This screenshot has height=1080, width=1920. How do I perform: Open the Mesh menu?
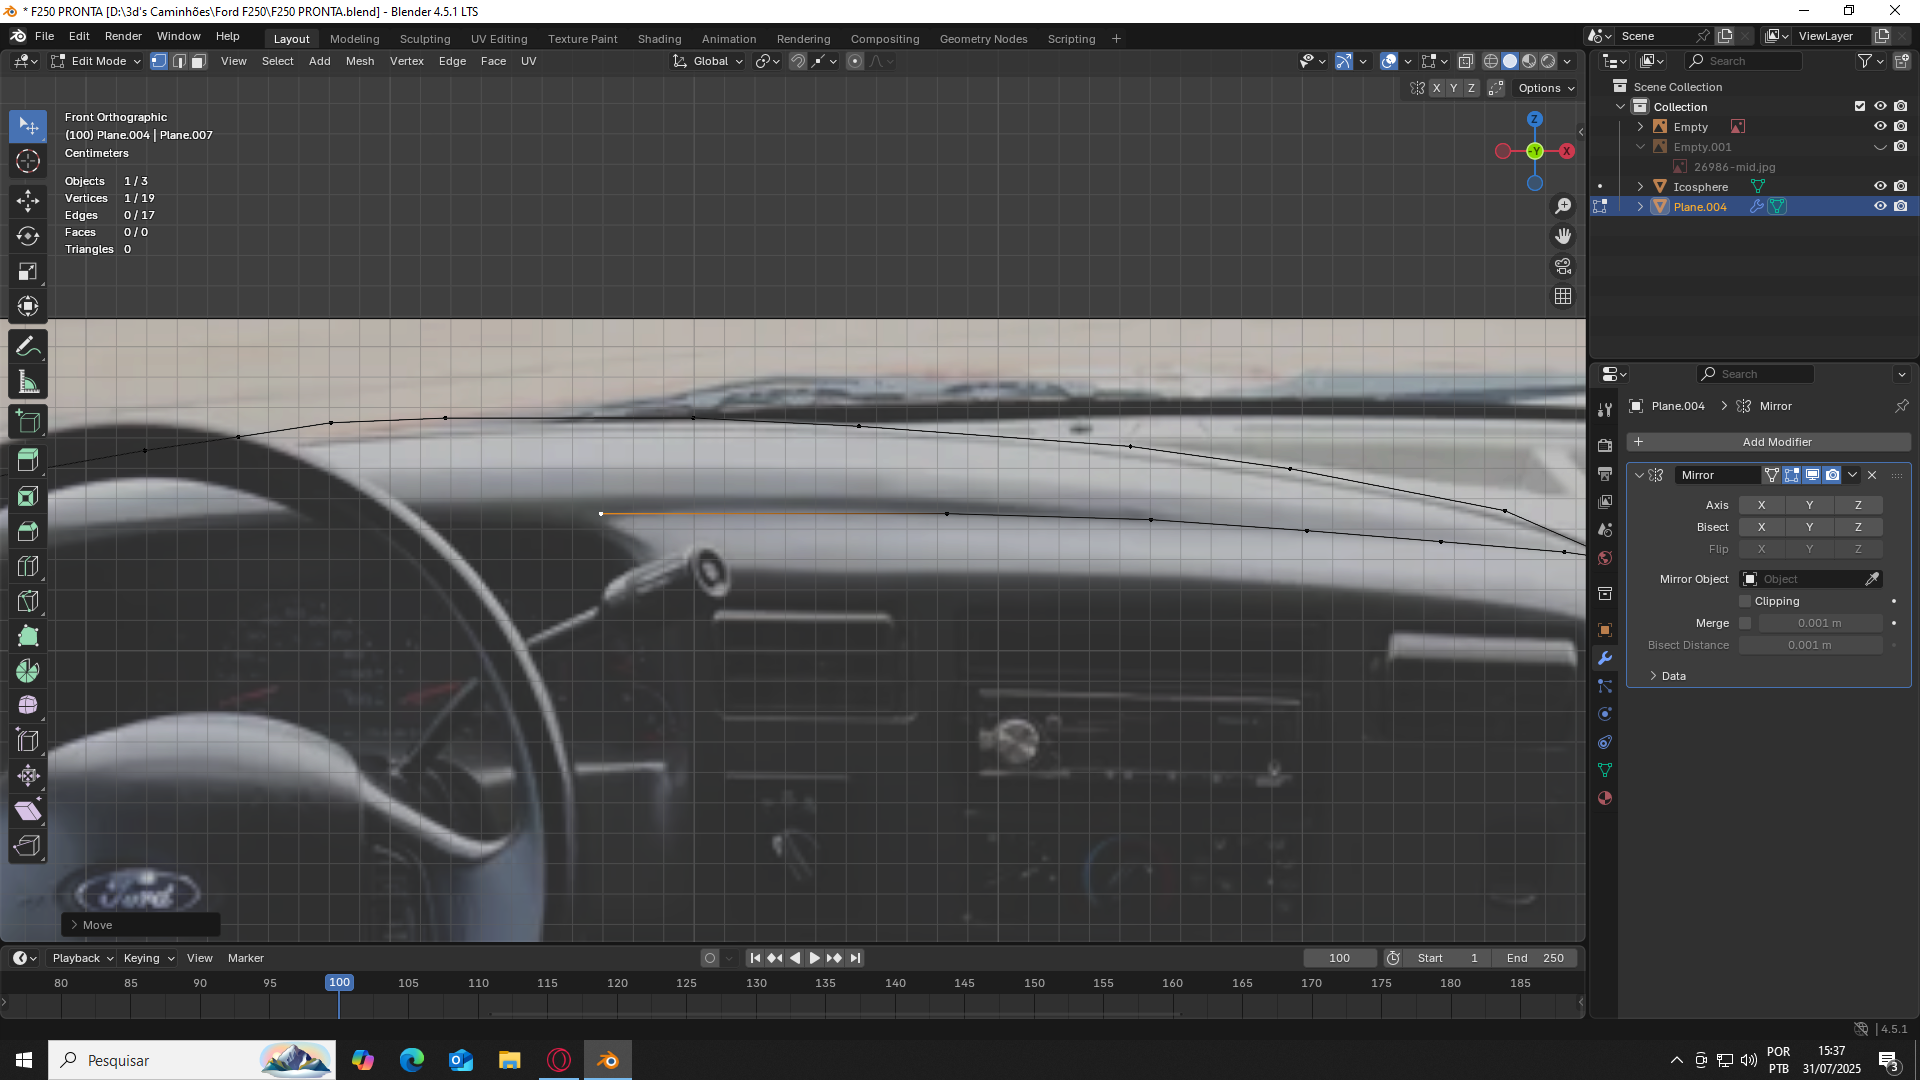point(360,61)
